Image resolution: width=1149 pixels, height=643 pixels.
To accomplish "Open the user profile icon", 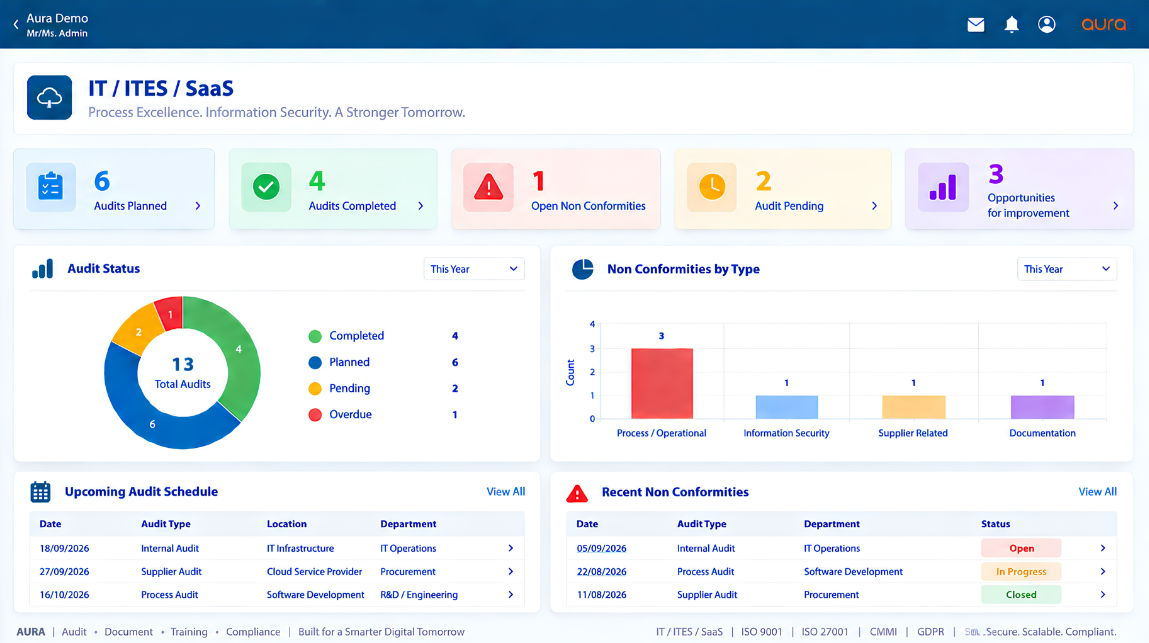I will coord(1046,24).
